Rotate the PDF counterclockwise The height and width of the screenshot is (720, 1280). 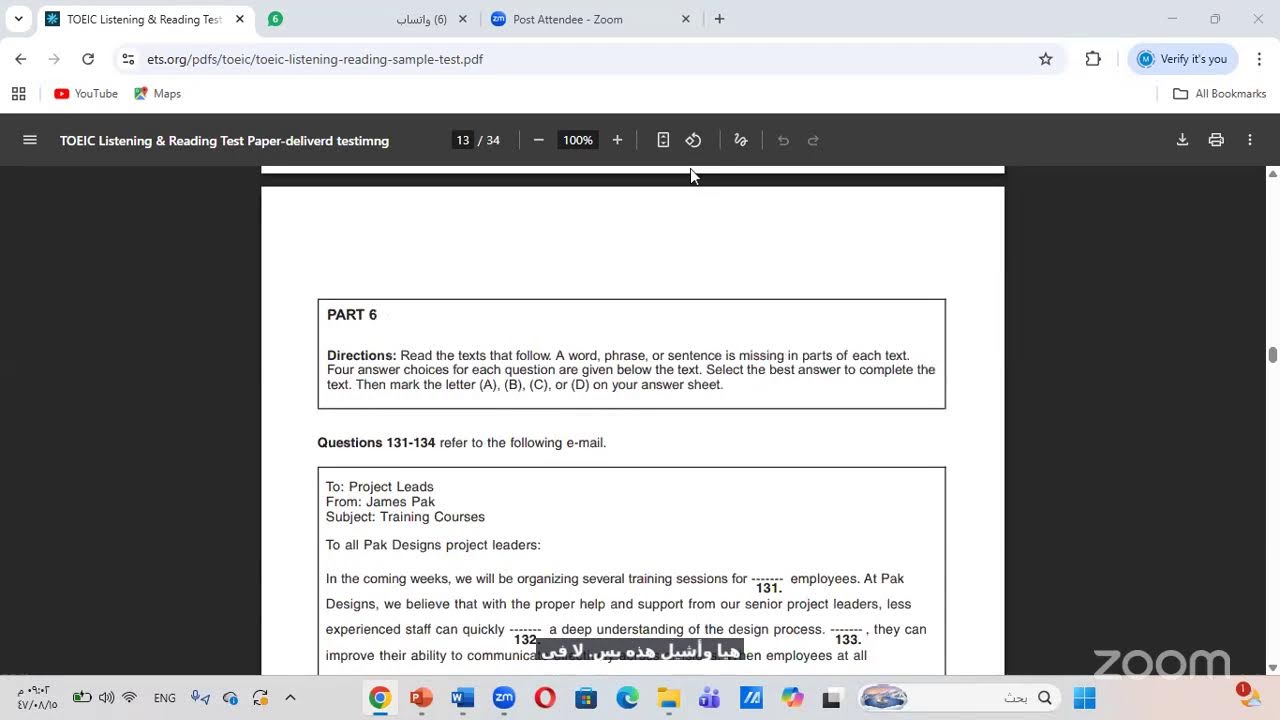click(x=694, y=140)
